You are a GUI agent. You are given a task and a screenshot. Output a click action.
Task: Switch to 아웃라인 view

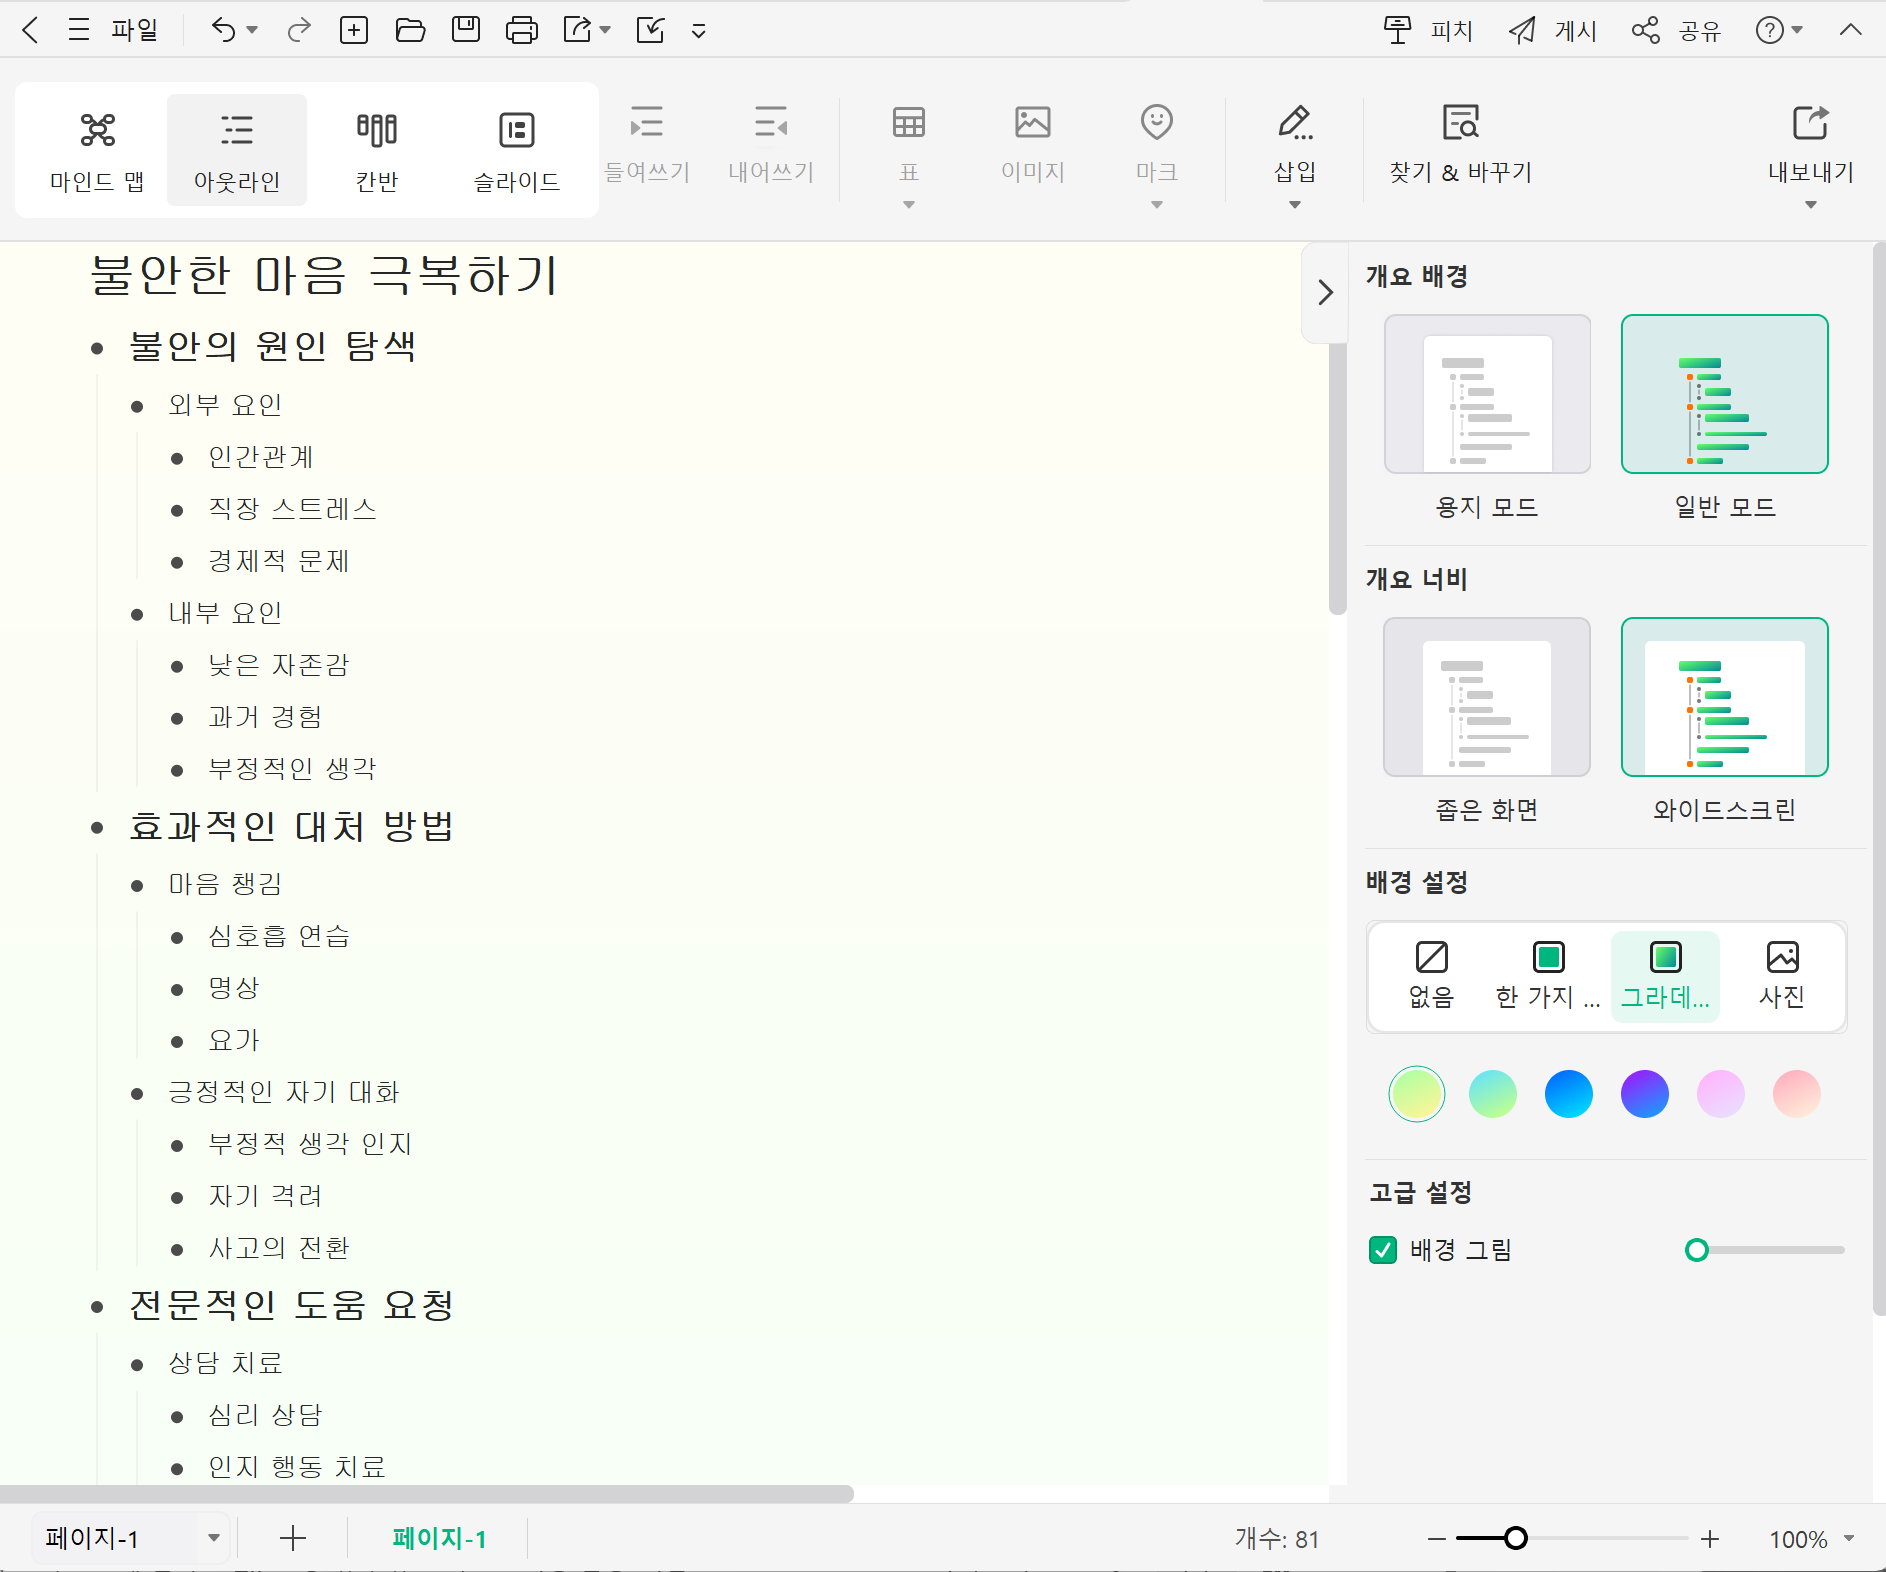(237, 151)
